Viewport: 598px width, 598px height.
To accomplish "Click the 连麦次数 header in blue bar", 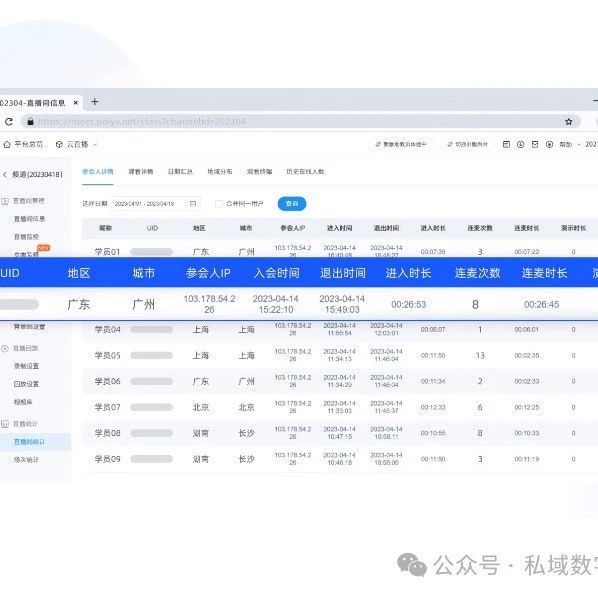I will (477, 273).
